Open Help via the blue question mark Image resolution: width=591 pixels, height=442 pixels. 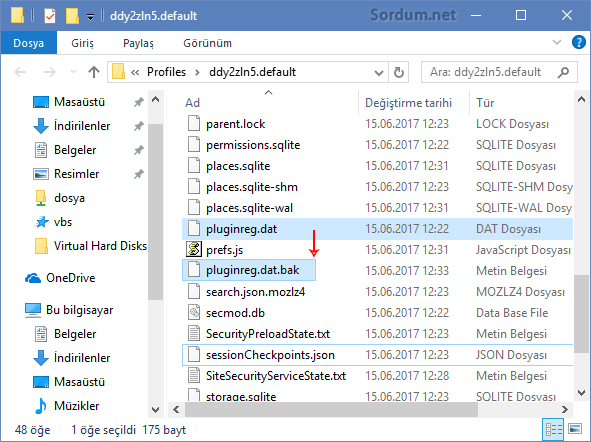click(x=579, y=42)
